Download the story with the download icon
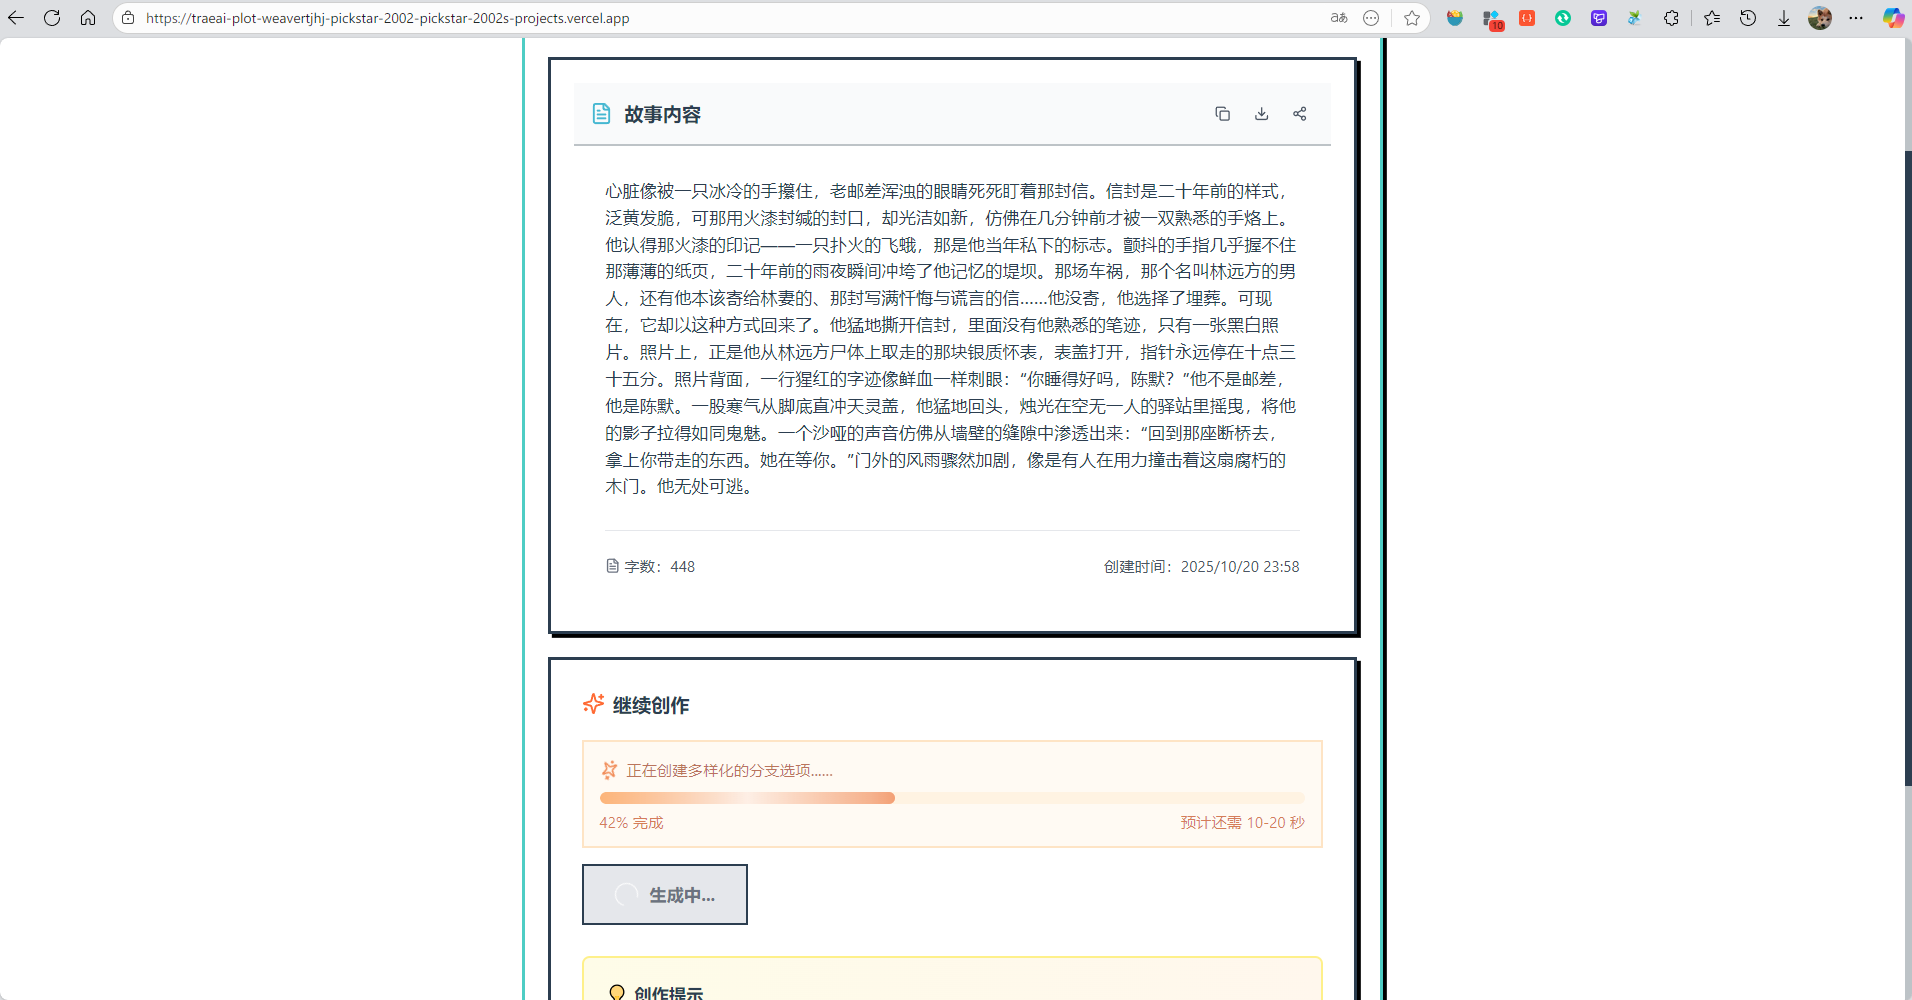1912x1000 pixels. 1261,113
